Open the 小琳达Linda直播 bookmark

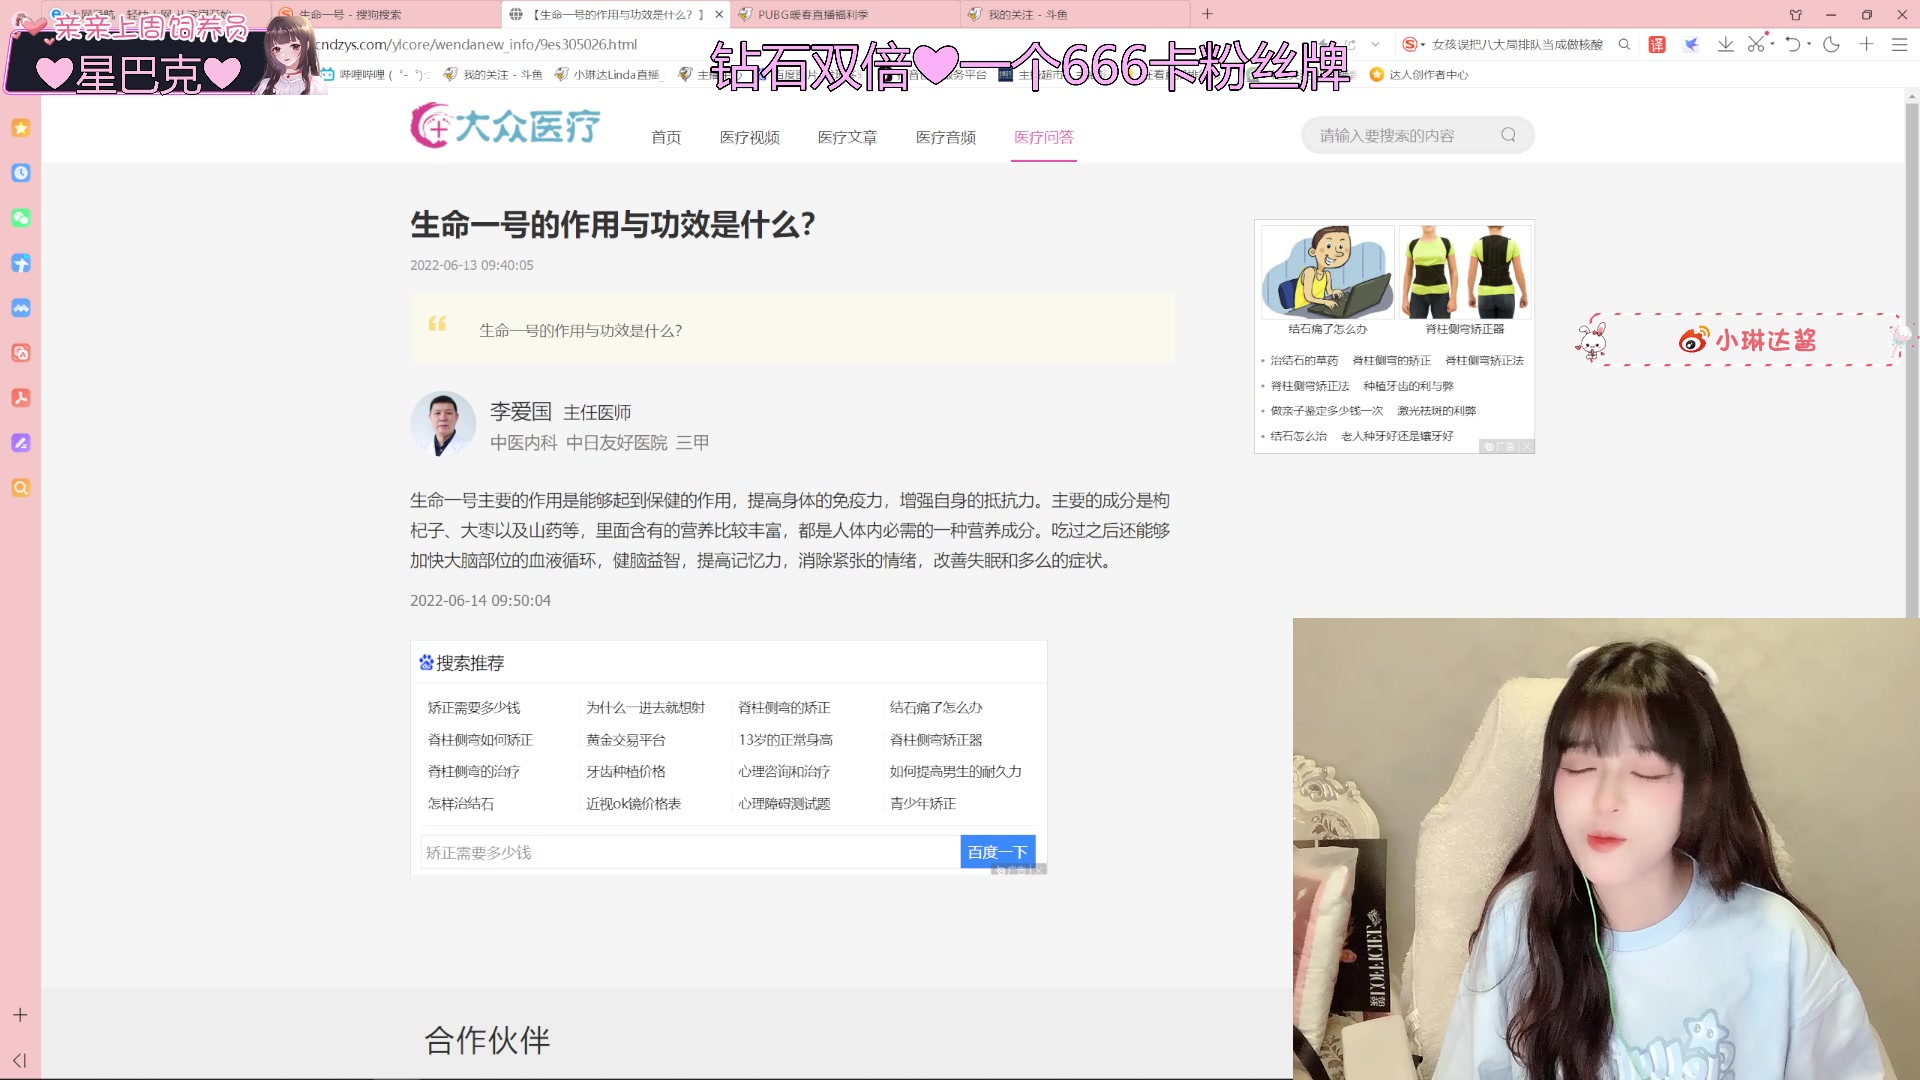point(608,74)
